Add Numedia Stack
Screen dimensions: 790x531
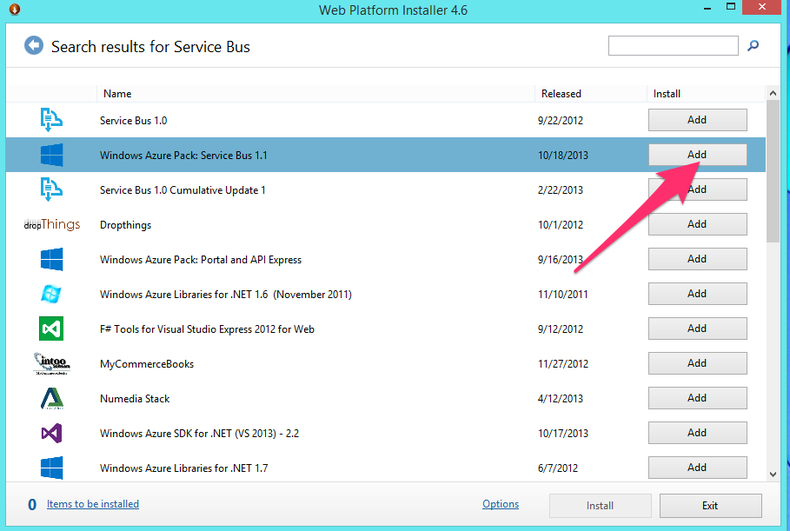(x=697, y=398)
